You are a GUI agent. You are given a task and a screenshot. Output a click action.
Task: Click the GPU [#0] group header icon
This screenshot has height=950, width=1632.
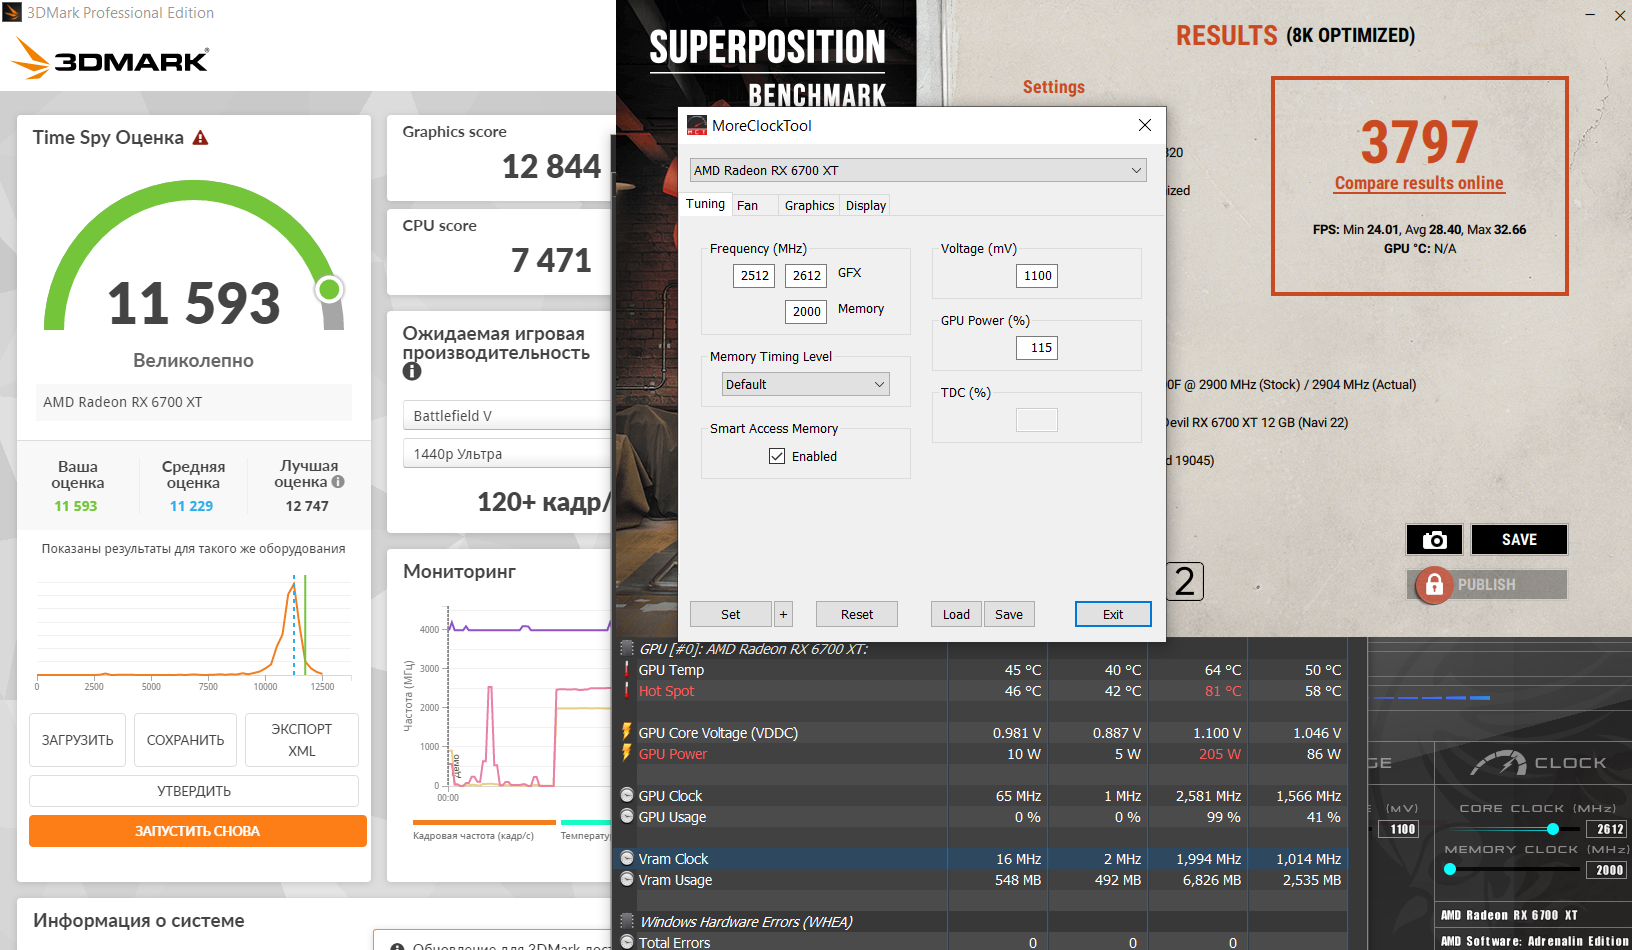click(x=627, y=649)
